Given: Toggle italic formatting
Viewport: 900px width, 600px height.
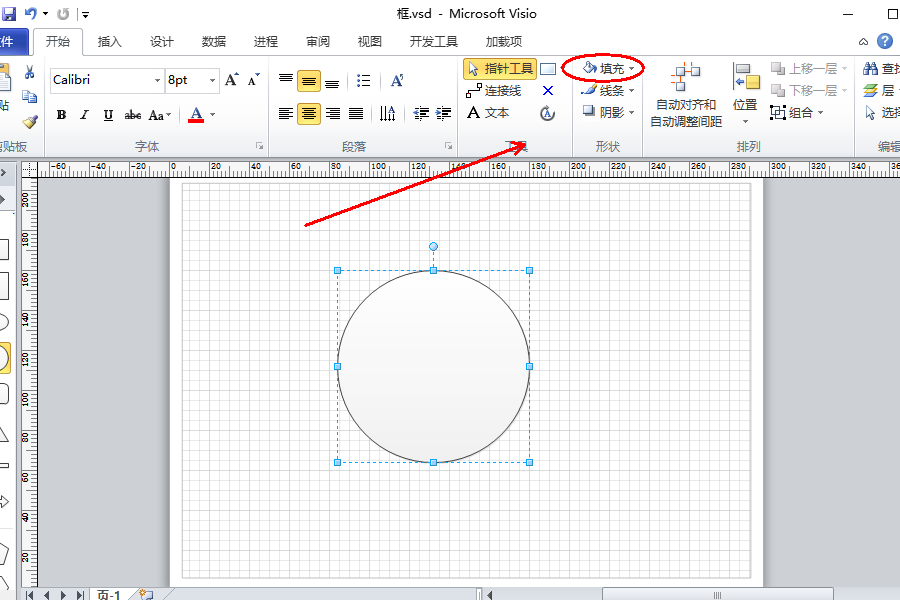Looking at the screenshot, I should click(82, 115).
